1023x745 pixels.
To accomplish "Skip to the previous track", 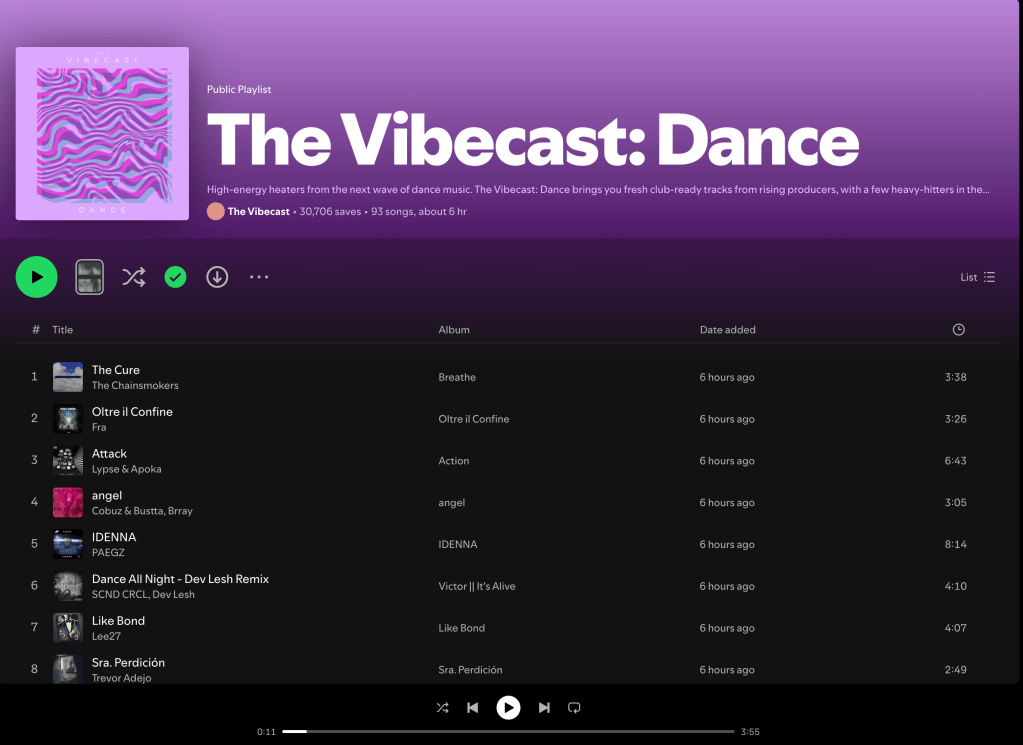I will click(x=473, y=708).
